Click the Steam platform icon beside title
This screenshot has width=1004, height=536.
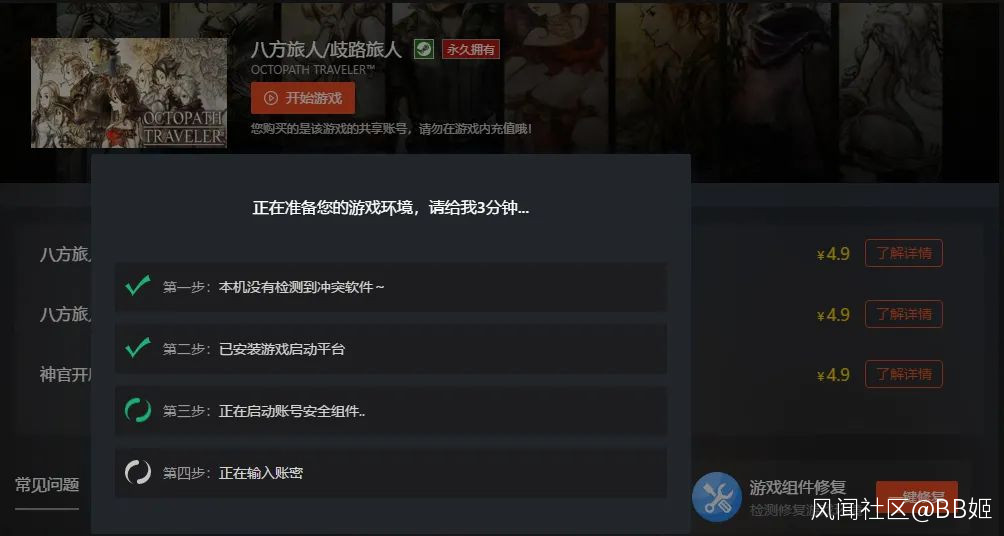coord(423,49)
